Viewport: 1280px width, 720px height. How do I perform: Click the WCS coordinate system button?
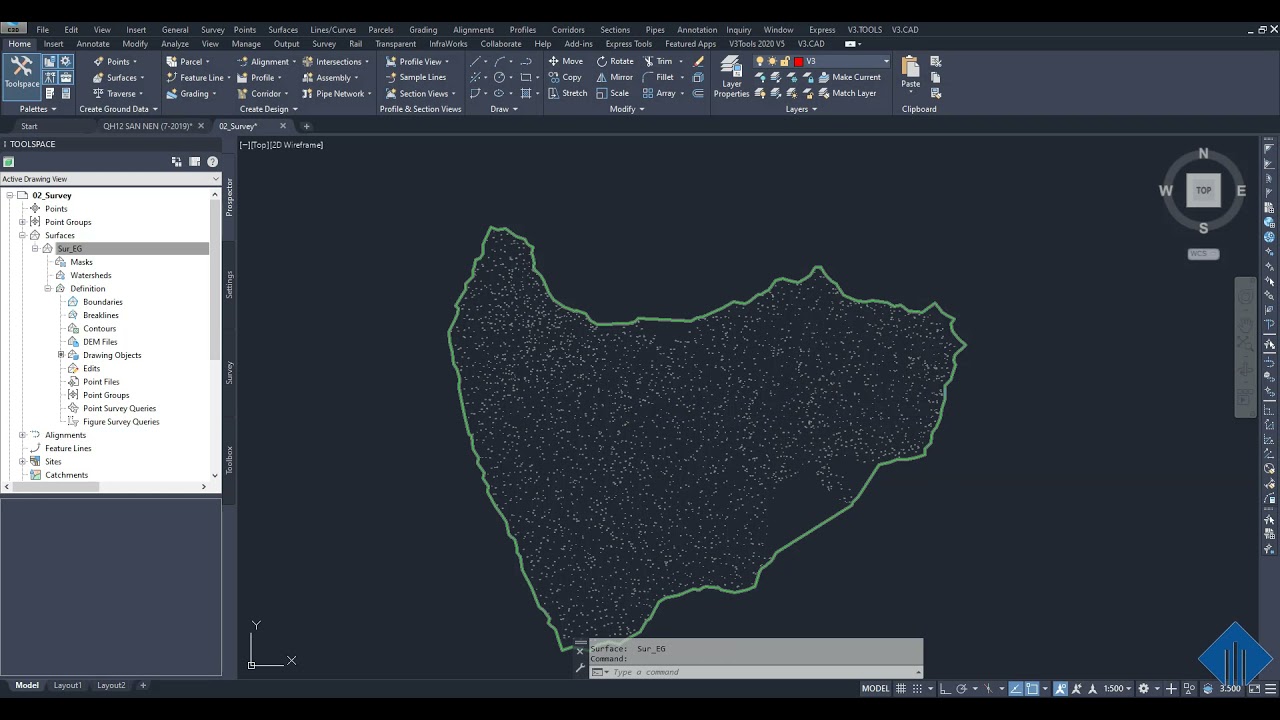[1203, 253]
